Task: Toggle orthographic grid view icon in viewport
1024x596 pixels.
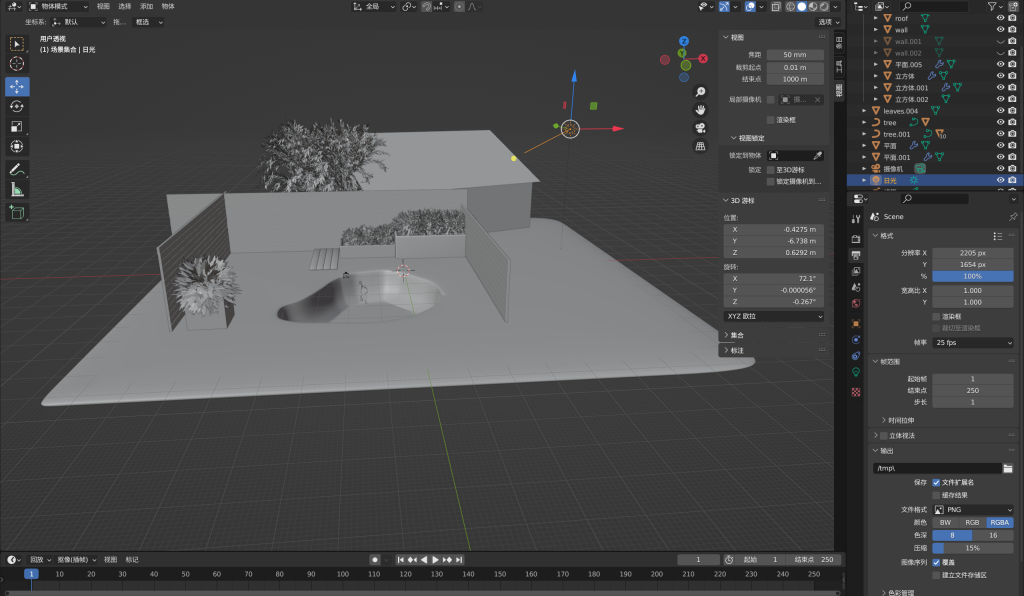Action: (x=701, y=146)
